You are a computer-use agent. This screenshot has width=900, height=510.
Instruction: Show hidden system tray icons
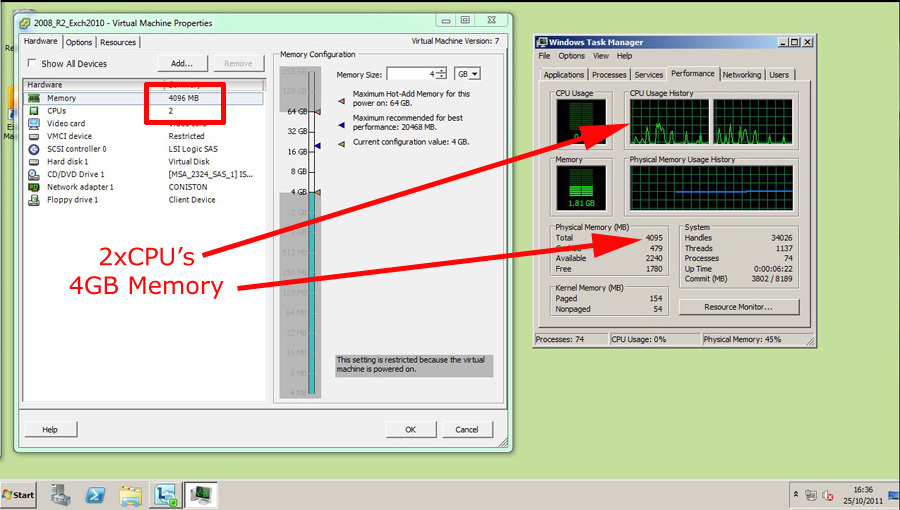click(x=796, y=494)
